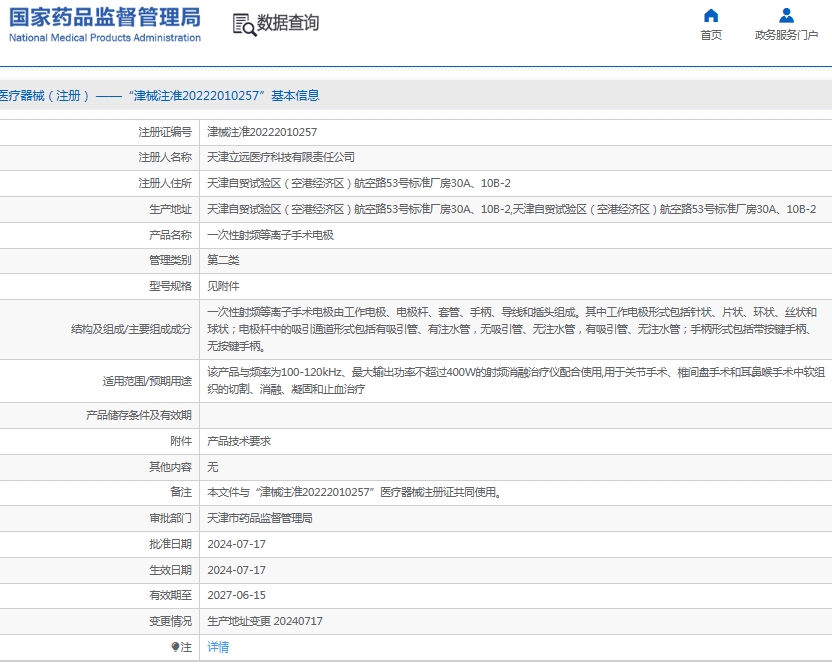This screenshot has width=832, height=669.
Task: Click the 生效日期 label
Action: [x=170, y=570]
